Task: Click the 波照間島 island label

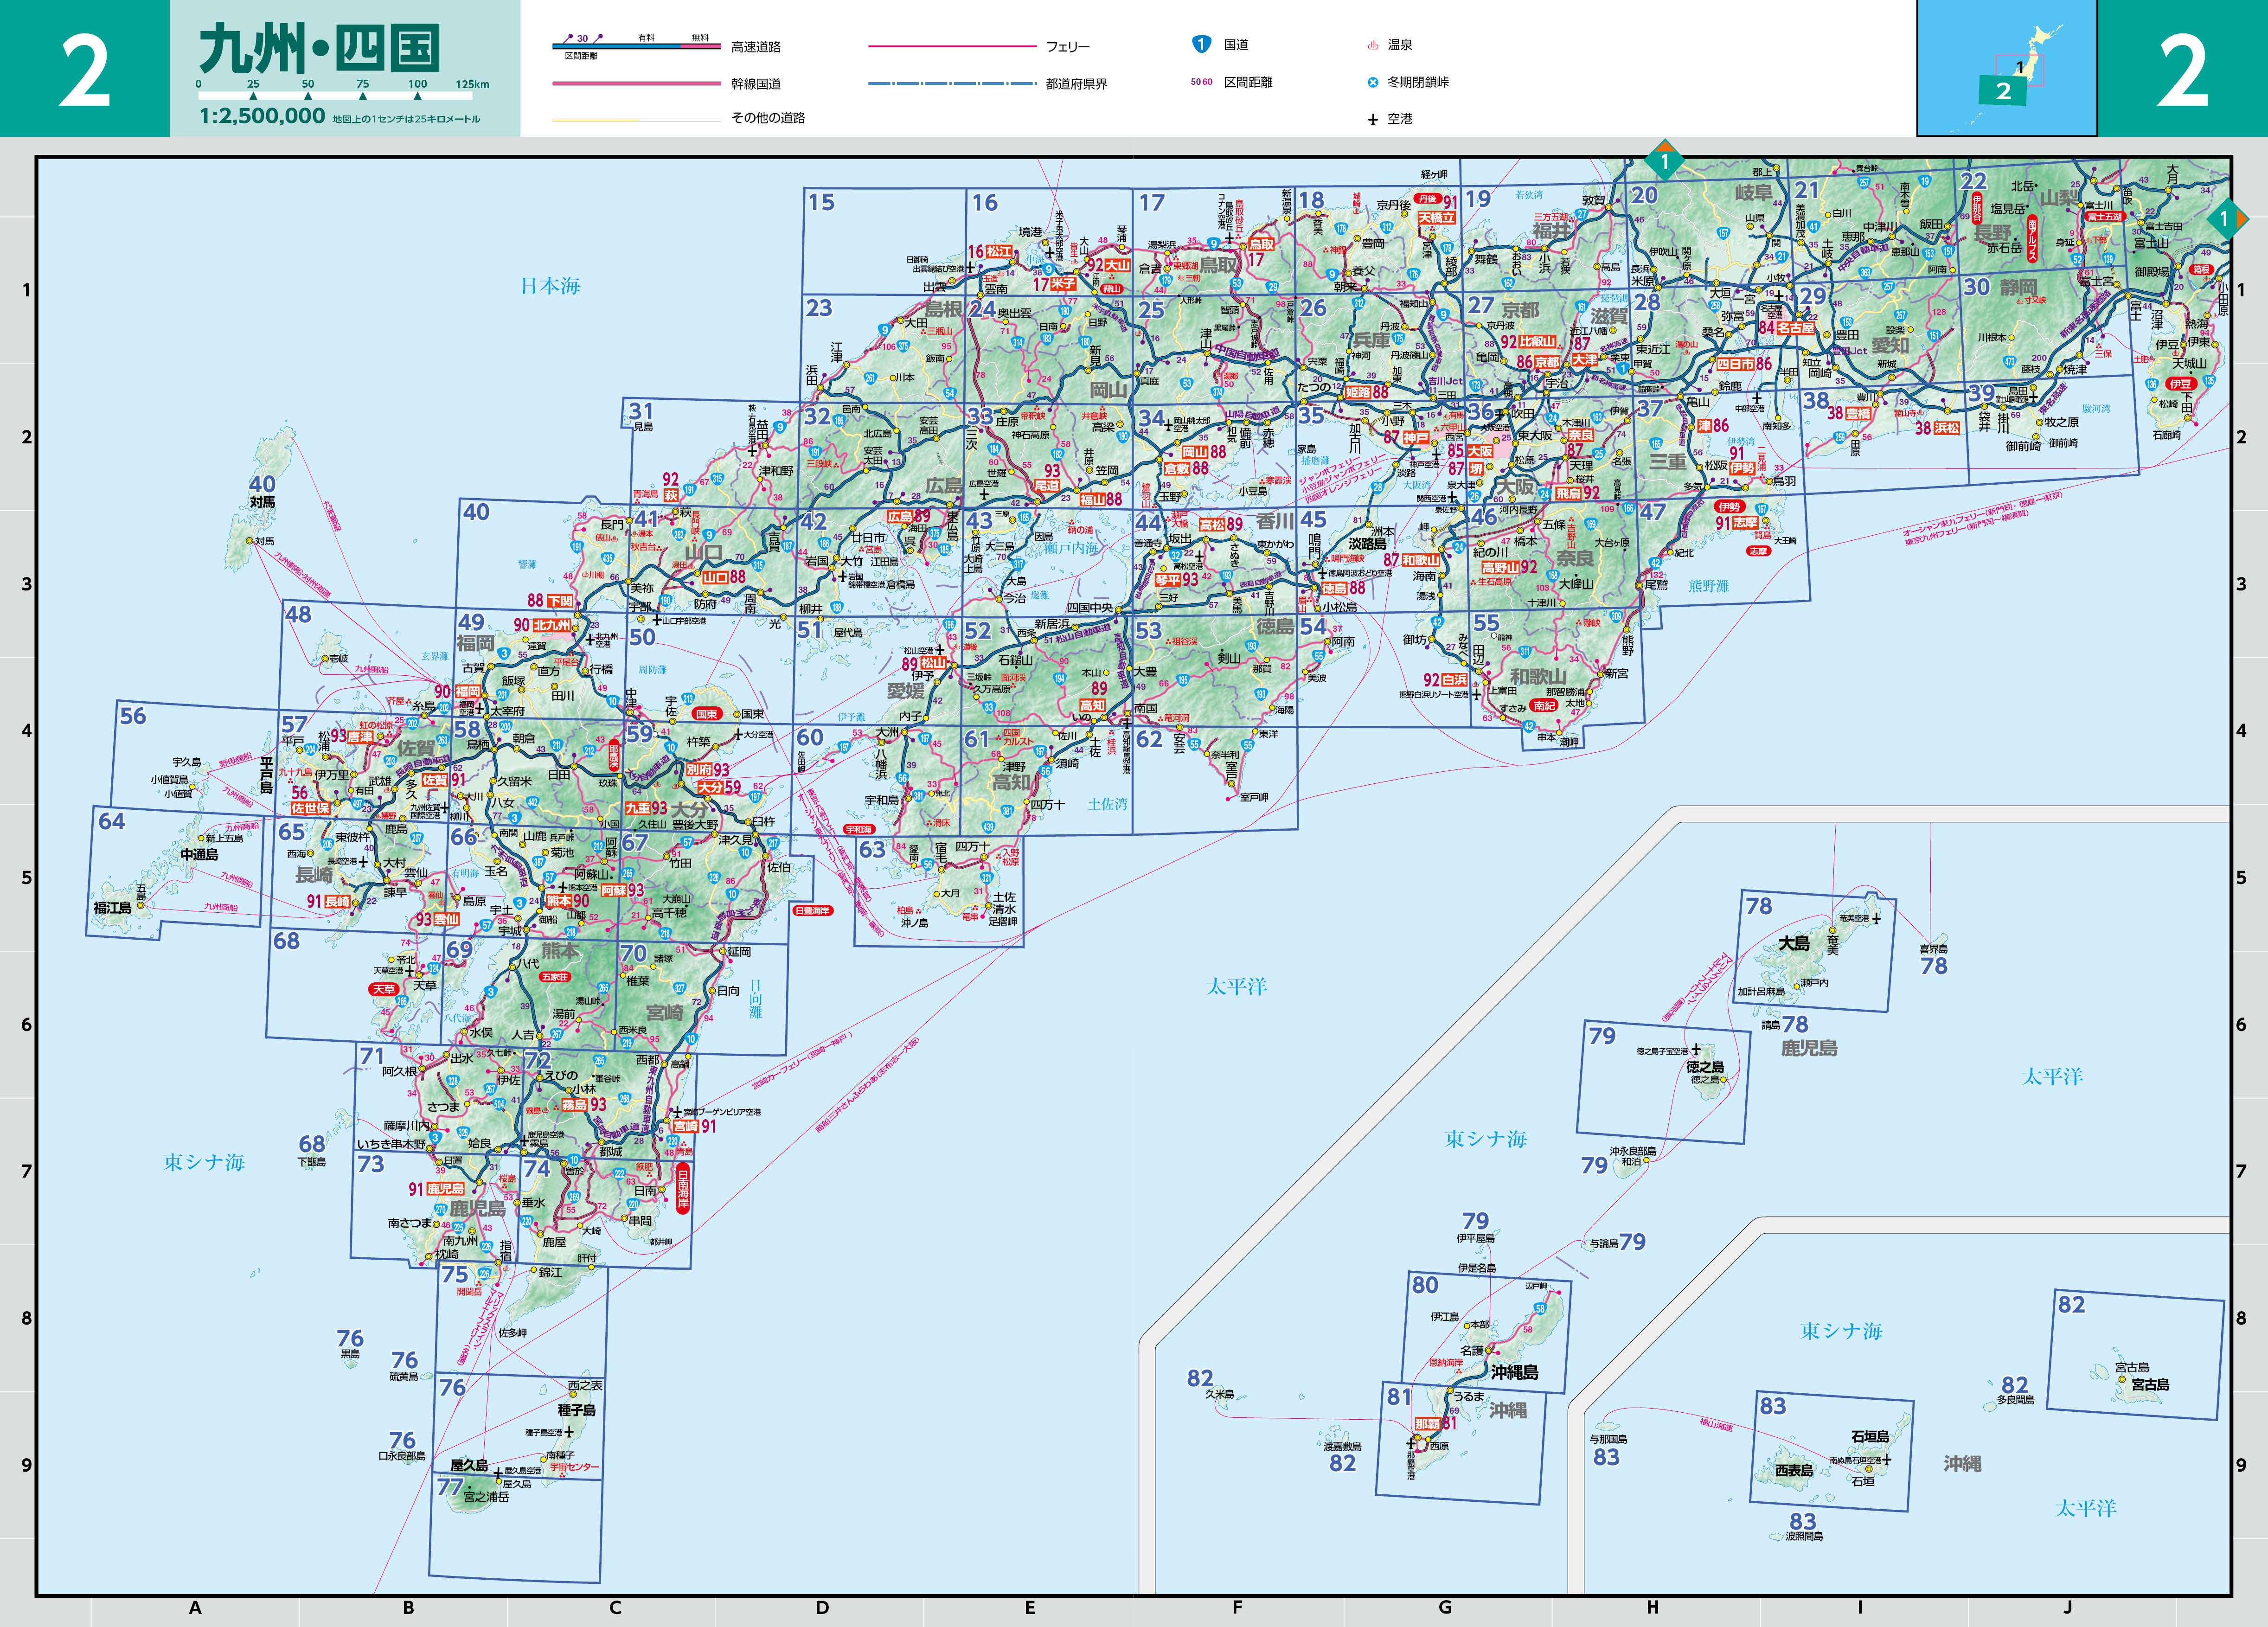Action: [1804, 1536]
